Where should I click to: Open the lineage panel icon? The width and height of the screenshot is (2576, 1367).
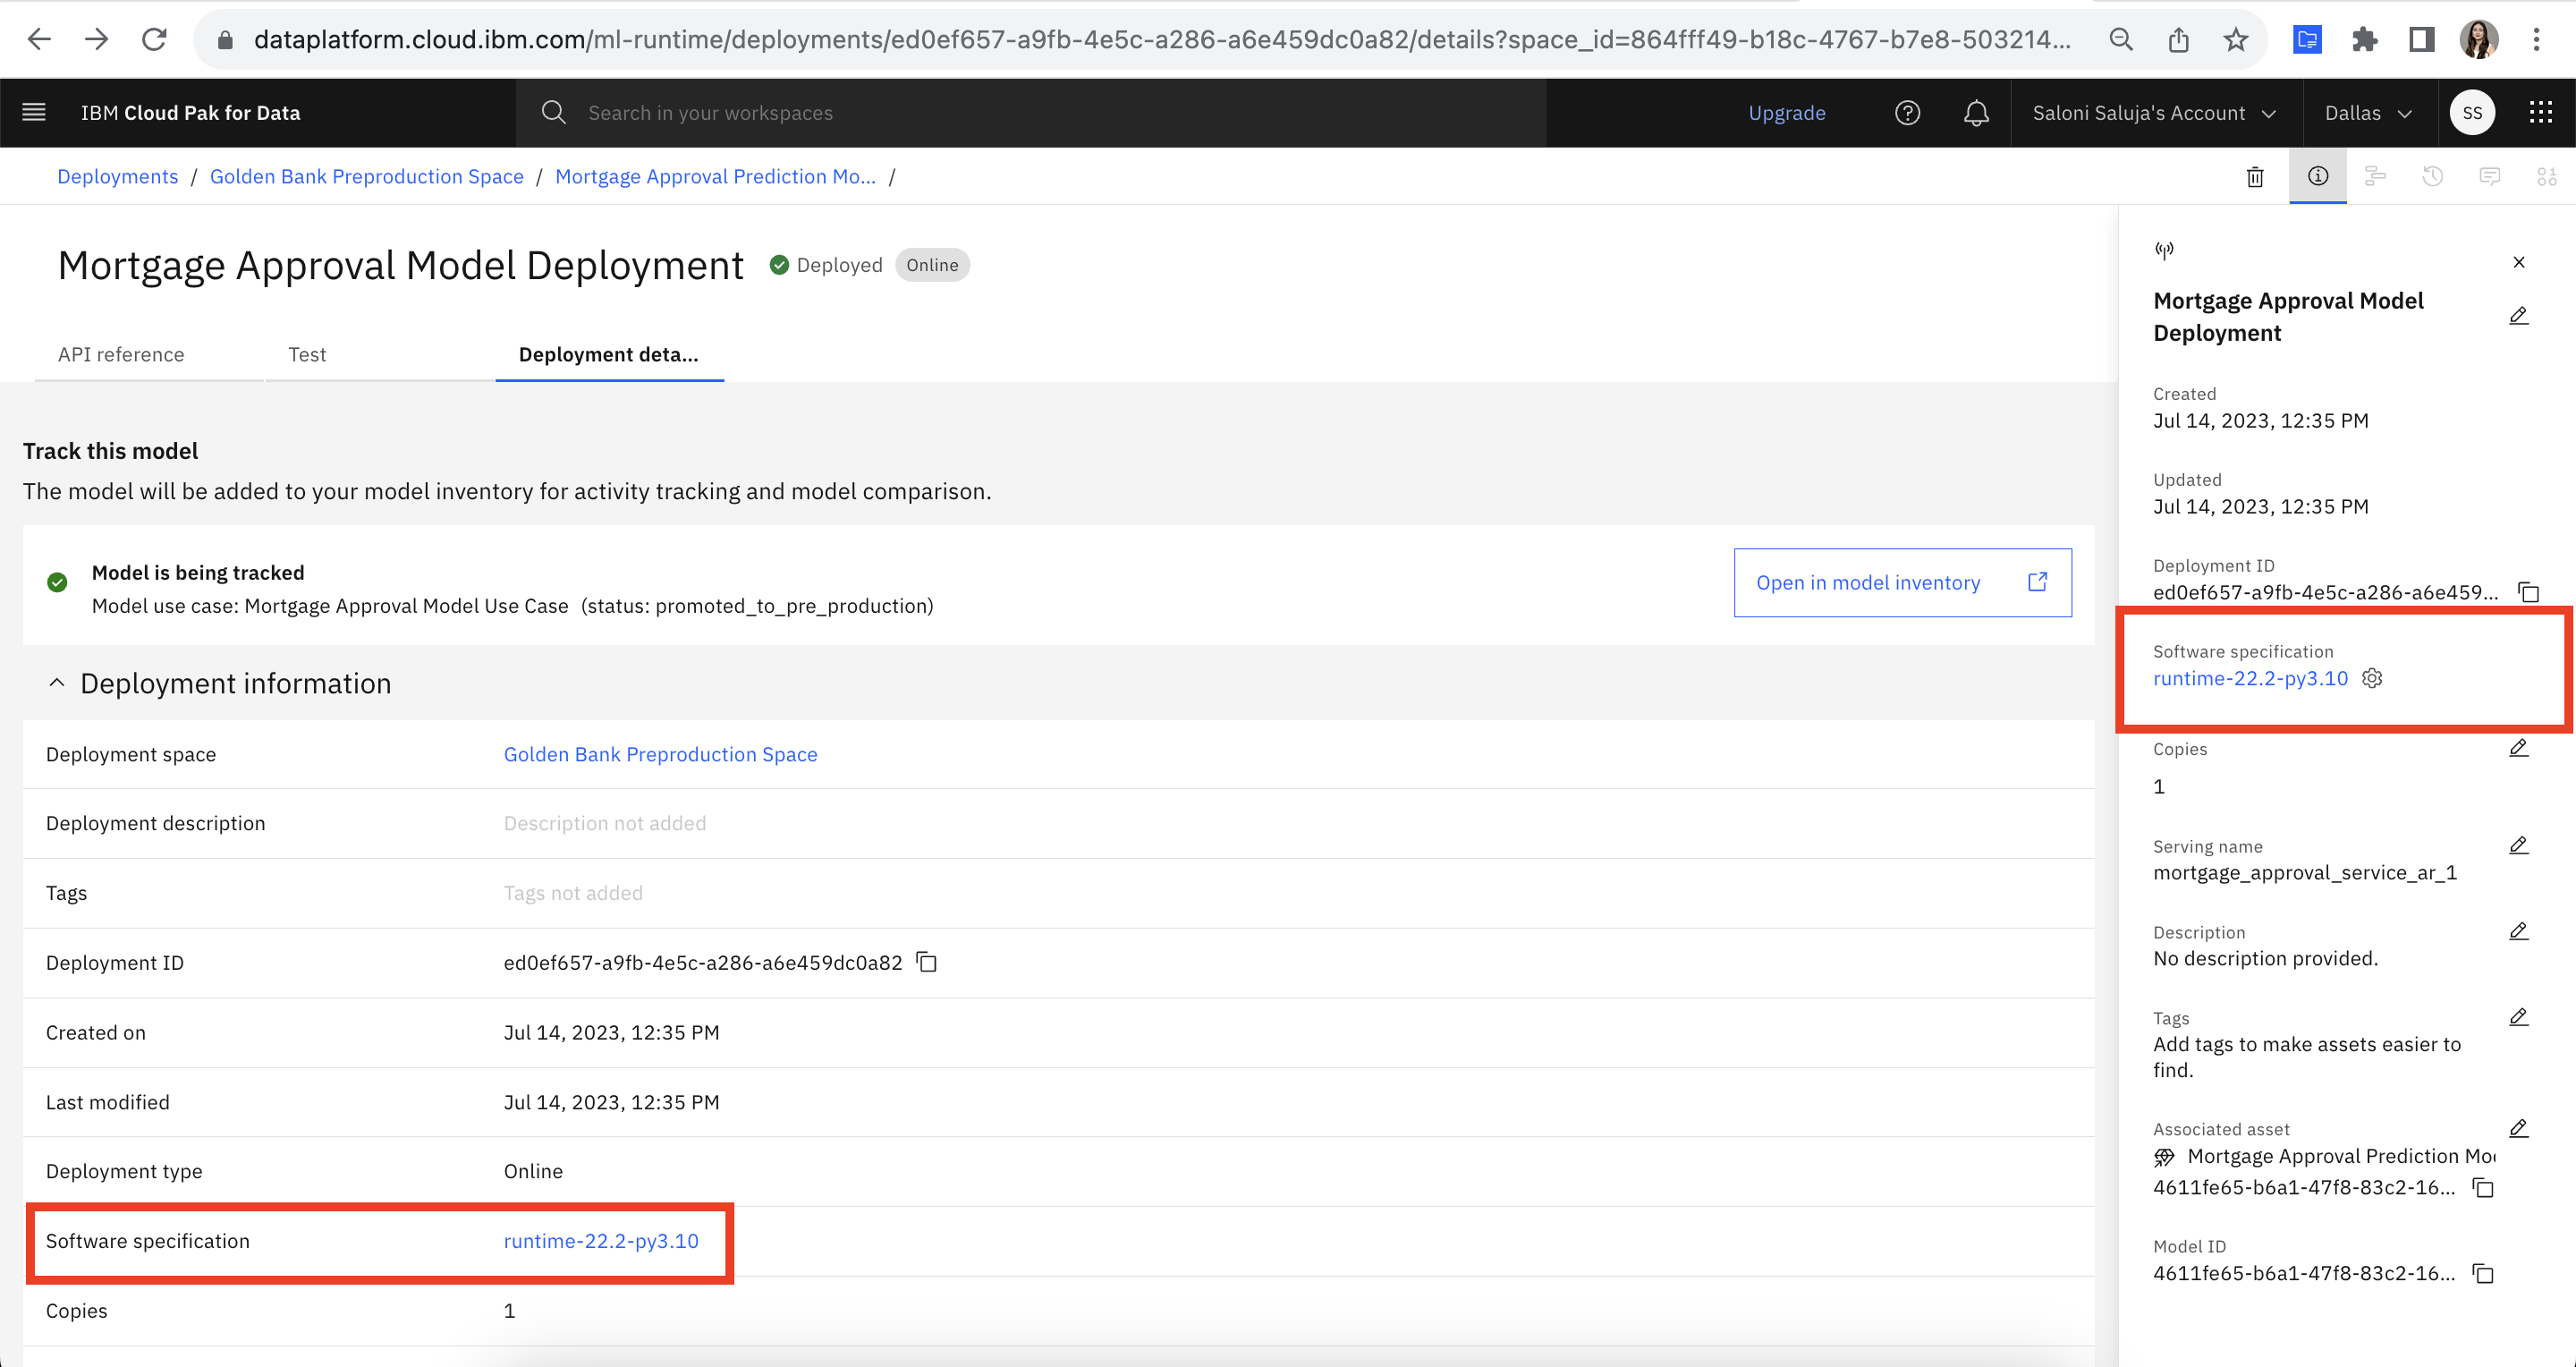tap(2375, 176)
